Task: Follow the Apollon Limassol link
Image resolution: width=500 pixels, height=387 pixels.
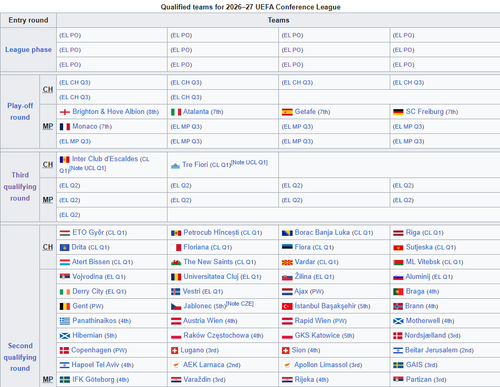Action: (321, 365)
